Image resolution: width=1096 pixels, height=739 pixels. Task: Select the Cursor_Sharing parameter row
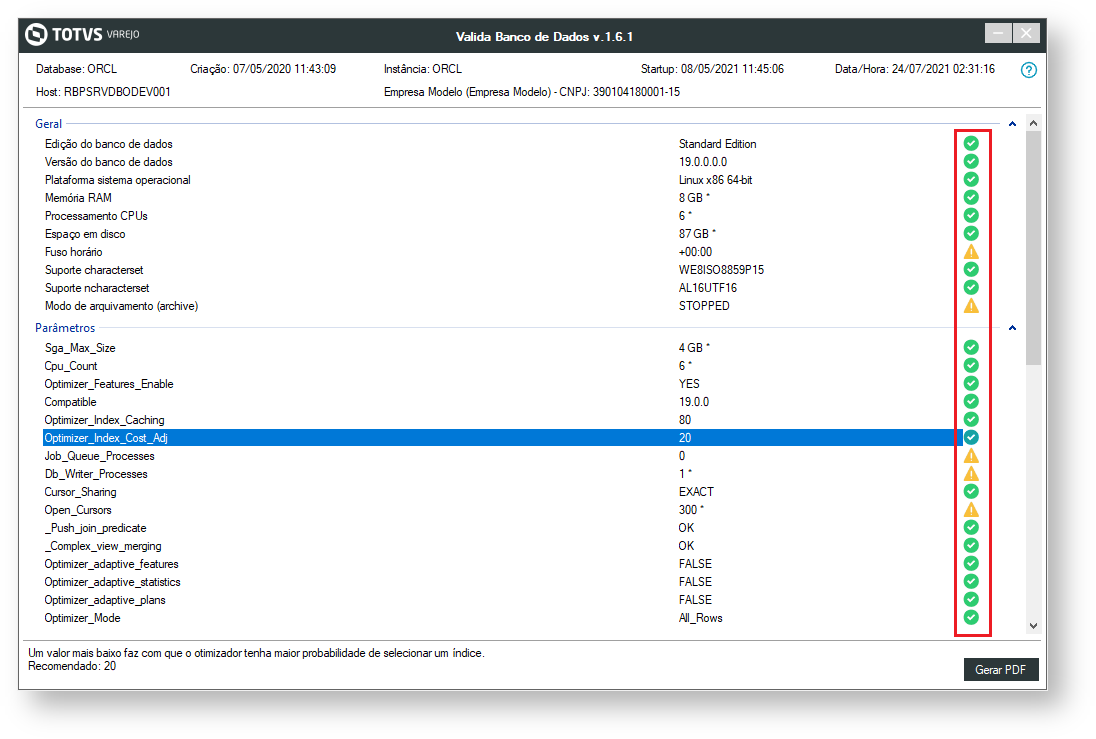coord(503,492)
